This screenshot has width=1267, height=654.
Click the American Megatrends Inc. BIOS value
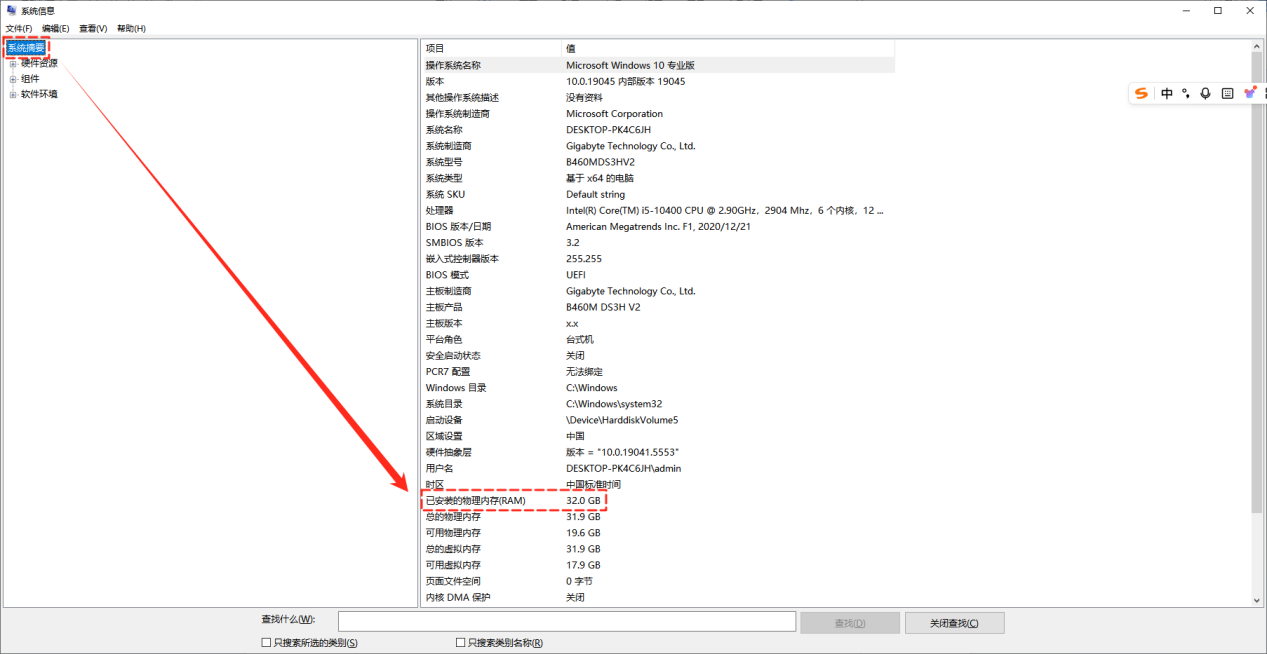[658, 226]
